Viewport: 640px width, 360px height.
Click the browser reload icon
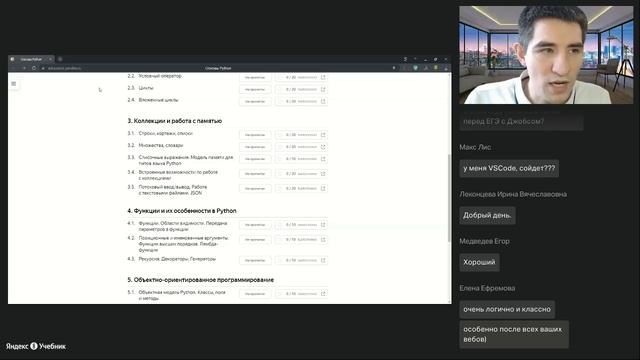[x=33, y=68]
